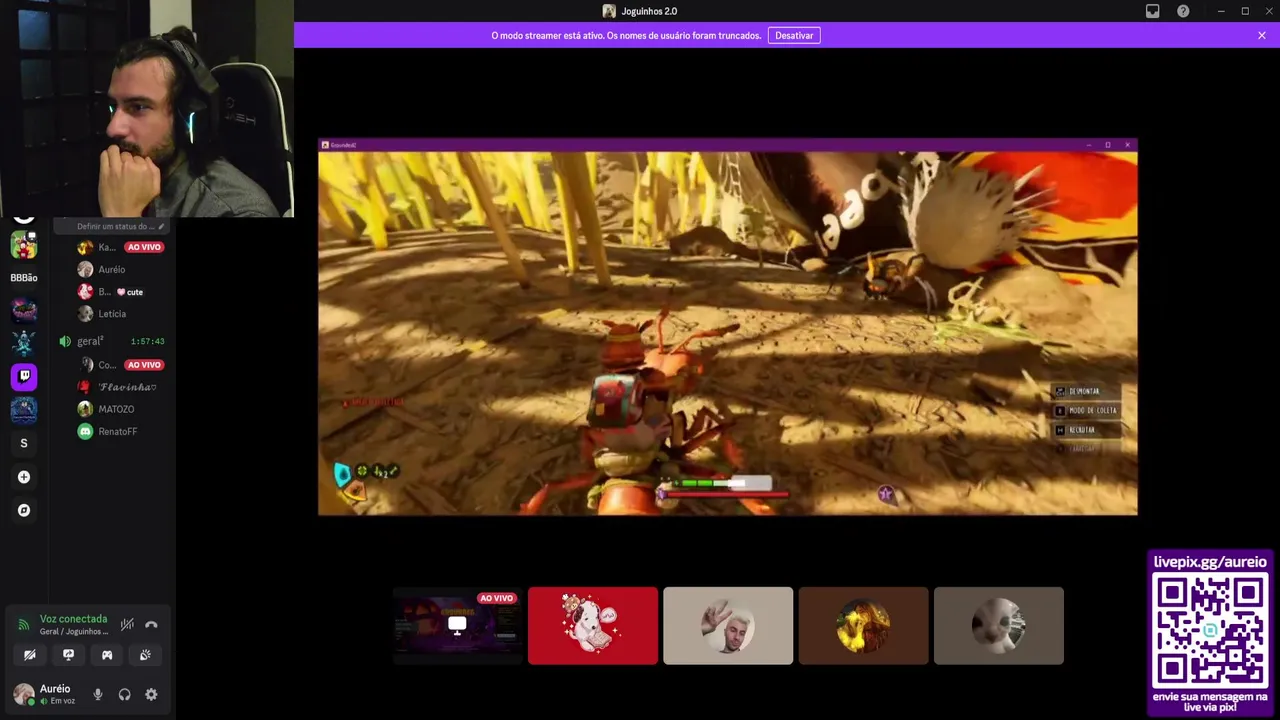Start an activity with gamepad icon
The width and height of the screenshot is (1280, 720).
tap(107, 655)
